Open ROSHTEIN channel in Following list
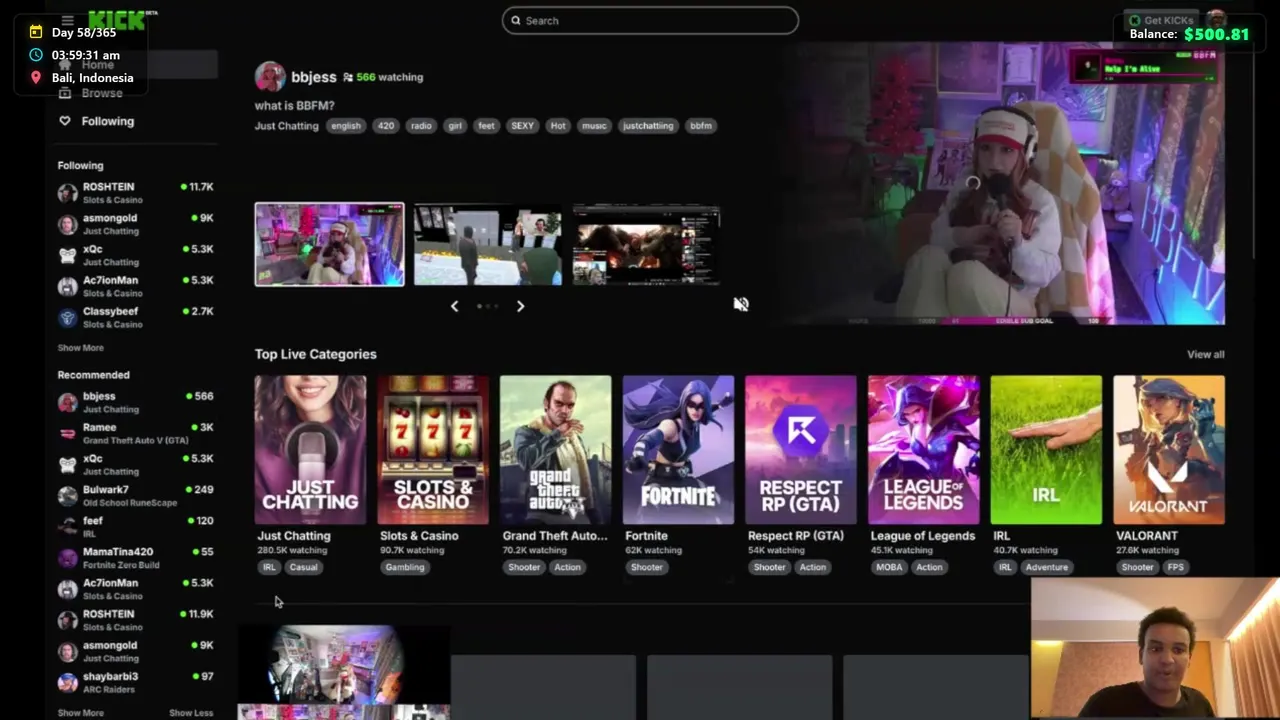Screen dimensions: 1280x720 click(x=135, y=192)
